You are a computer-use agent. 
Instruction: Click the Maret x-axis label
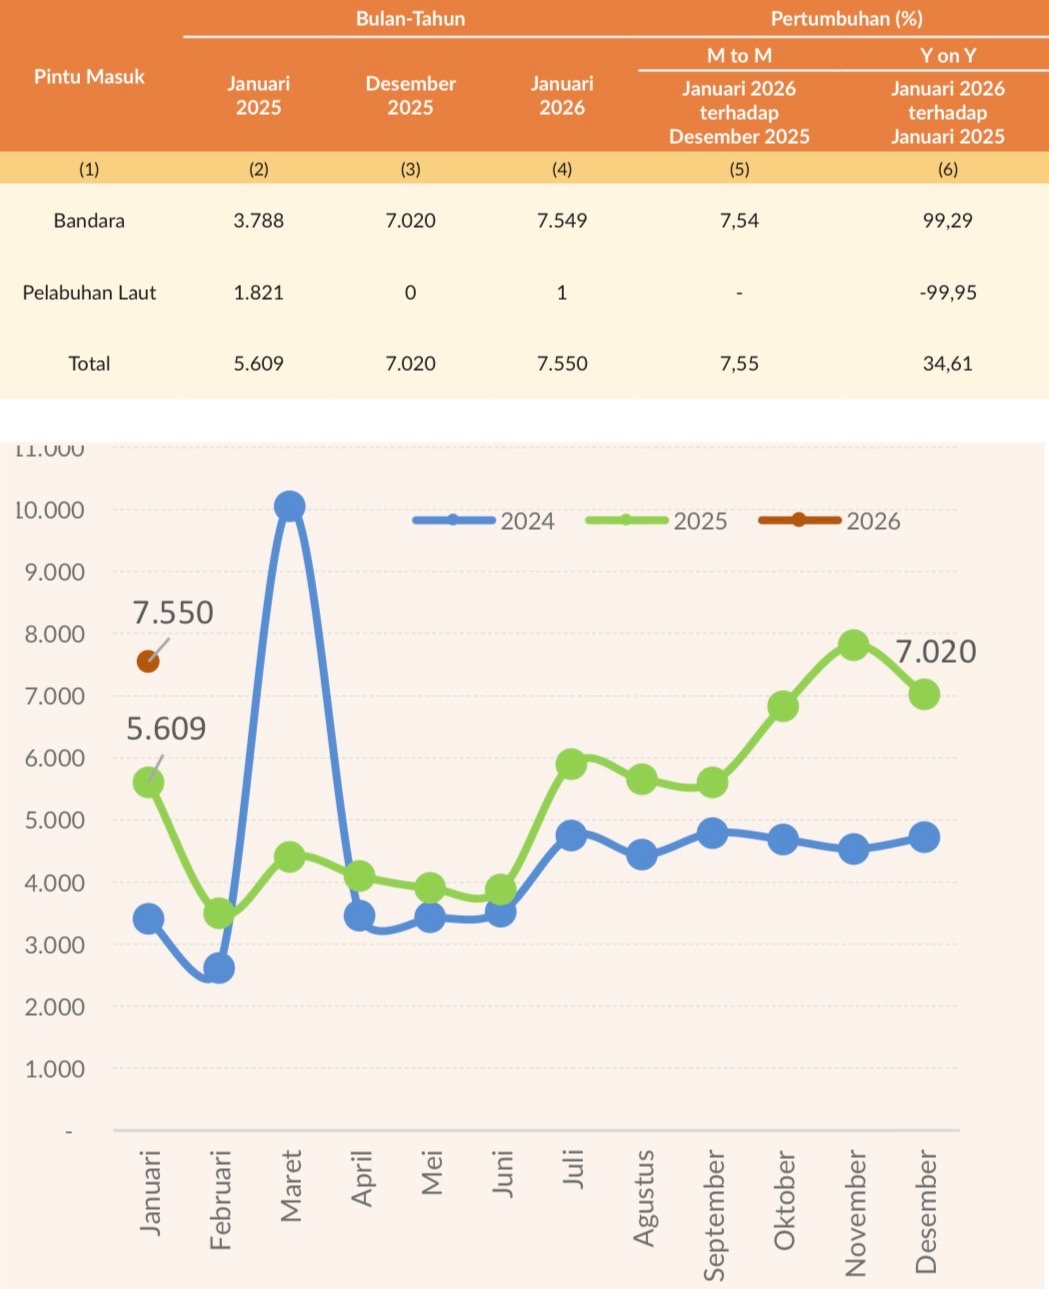point(291,1186)
